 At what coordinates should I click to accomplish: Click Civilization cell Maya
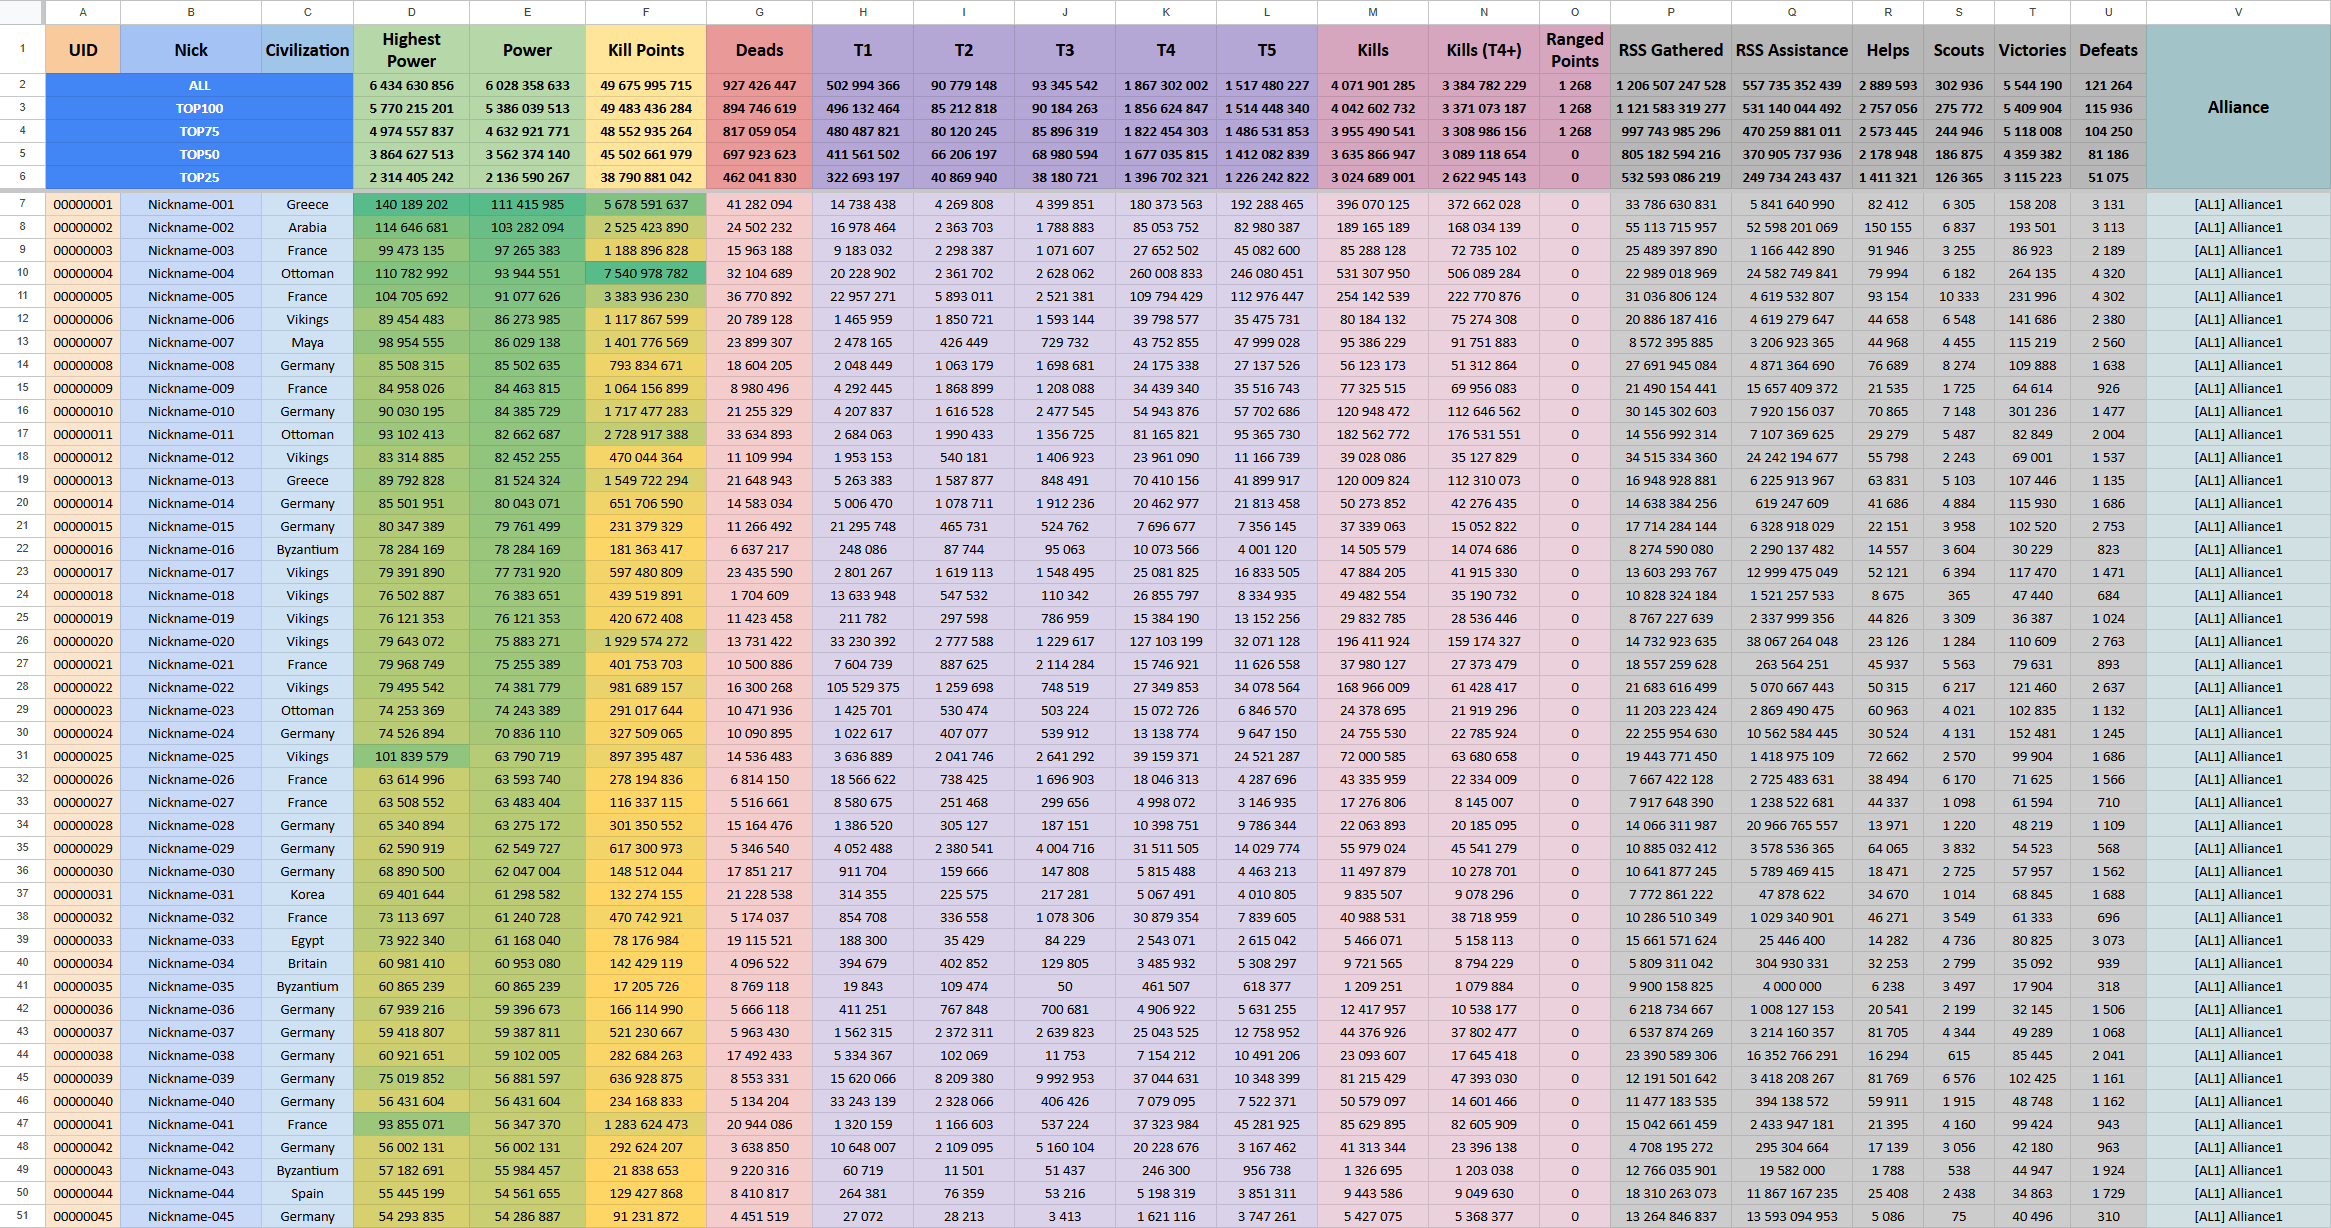click(x=307, y=342)
